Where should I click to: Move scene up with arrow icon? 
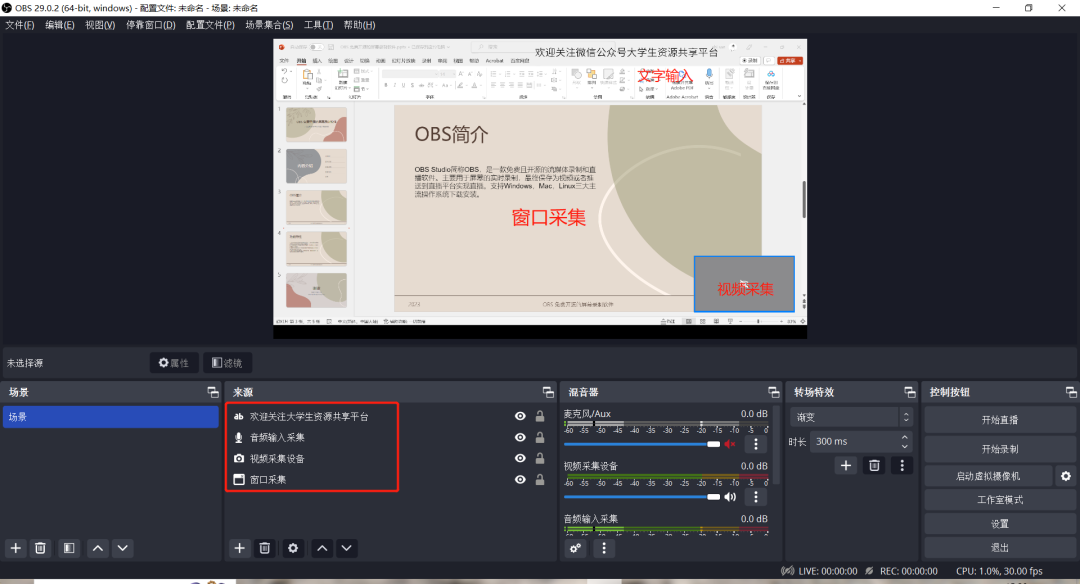click(x=98, y=548)
